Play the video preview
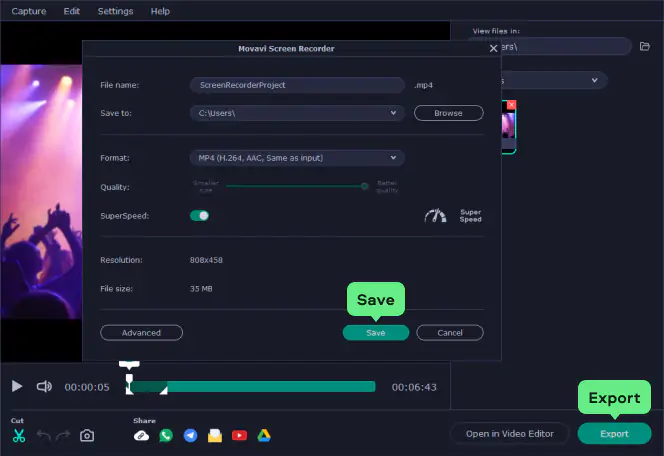This screenshot has height=456, width=664. point(17,386)
